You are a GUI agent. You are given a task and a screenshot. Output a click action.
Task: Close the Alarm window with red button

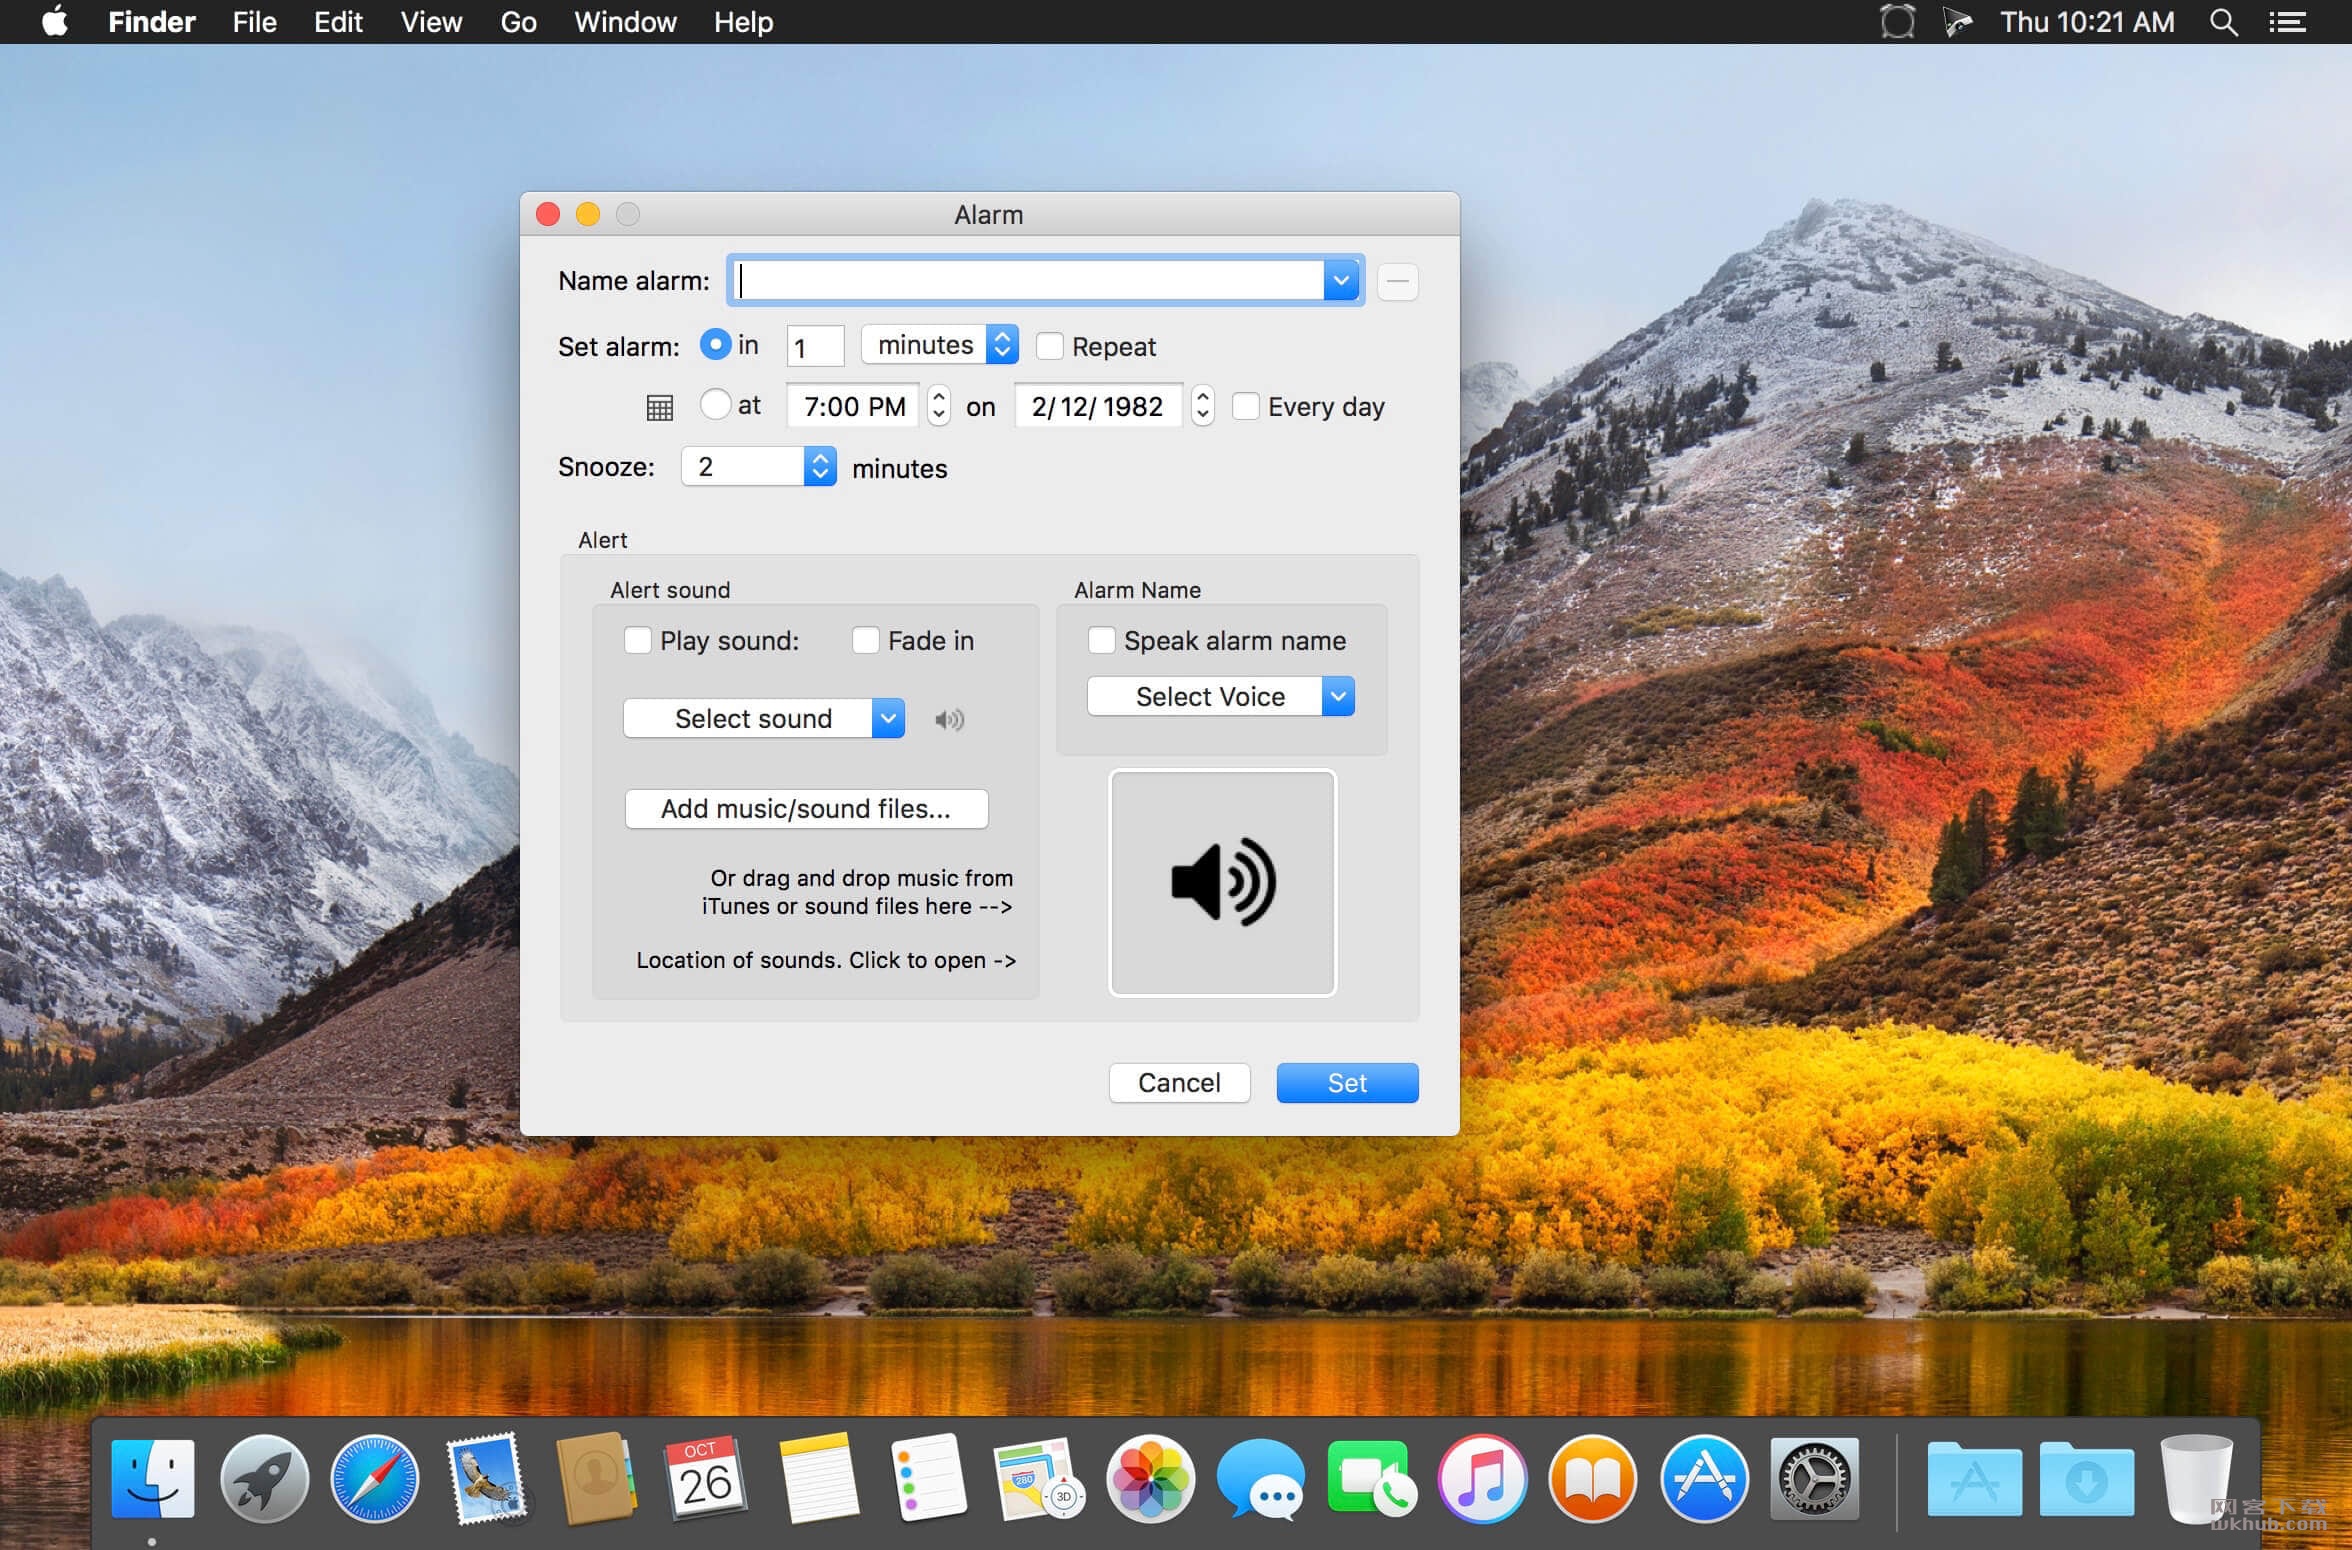(548, 214)
